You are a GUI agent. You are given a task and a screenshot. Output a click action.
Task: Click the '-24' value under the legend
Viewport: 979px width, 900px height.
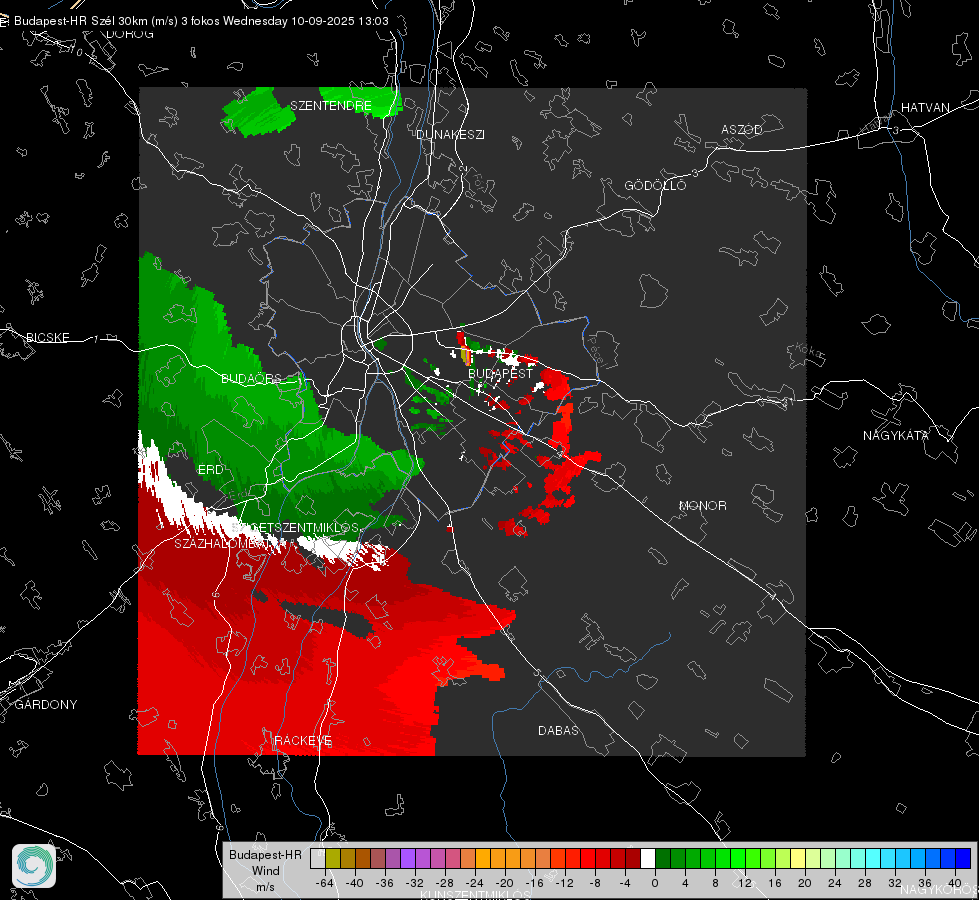(475, 883)
